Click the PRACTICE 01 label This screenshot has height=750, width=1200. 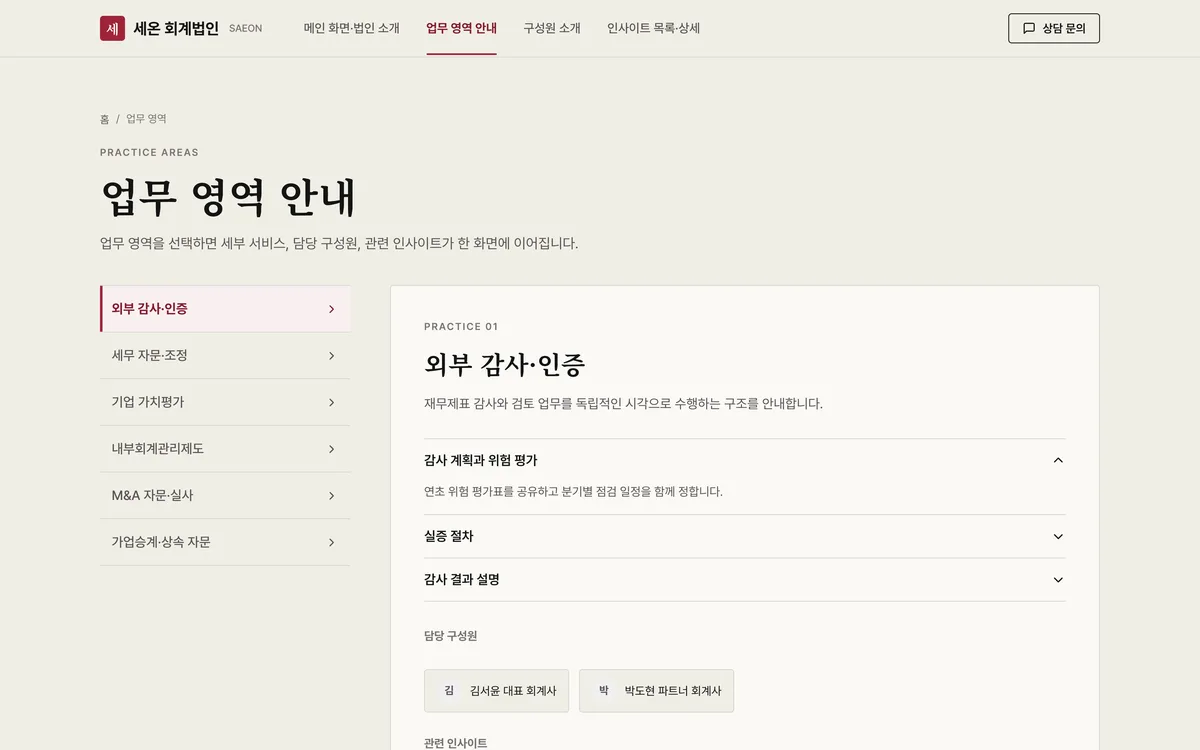point(461,327)
